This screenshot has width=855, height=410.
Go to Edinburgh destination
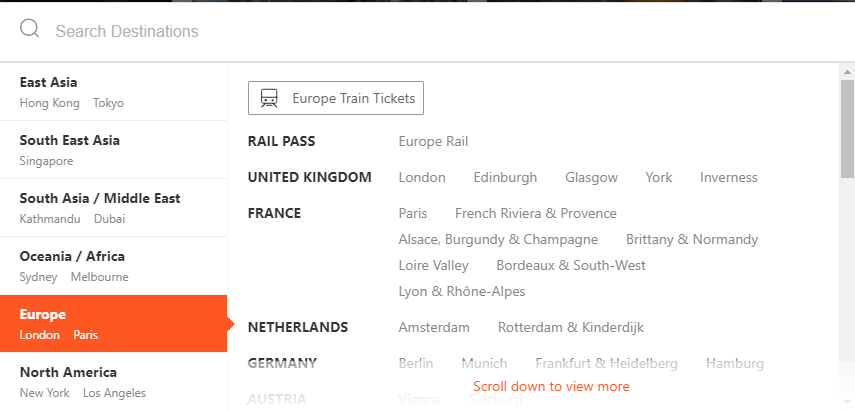coord(505,177)
